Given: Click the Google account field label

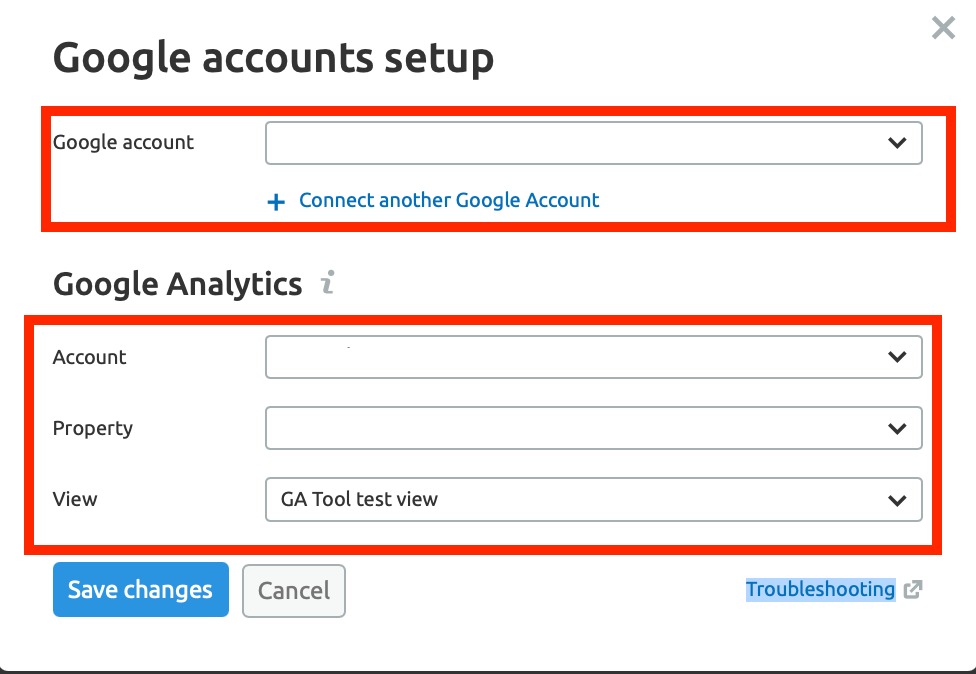Looking at the screenshot, I should pos(123,143).
